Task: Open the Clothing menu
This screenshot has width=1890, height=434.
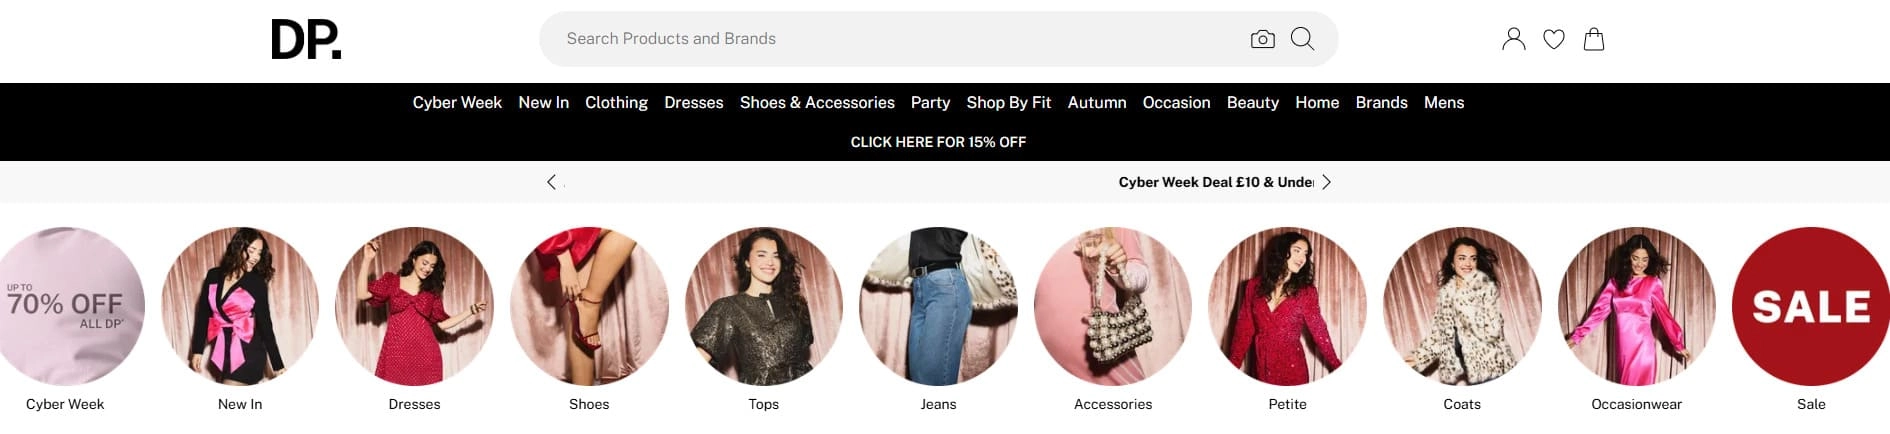Action: coord(616,103)
